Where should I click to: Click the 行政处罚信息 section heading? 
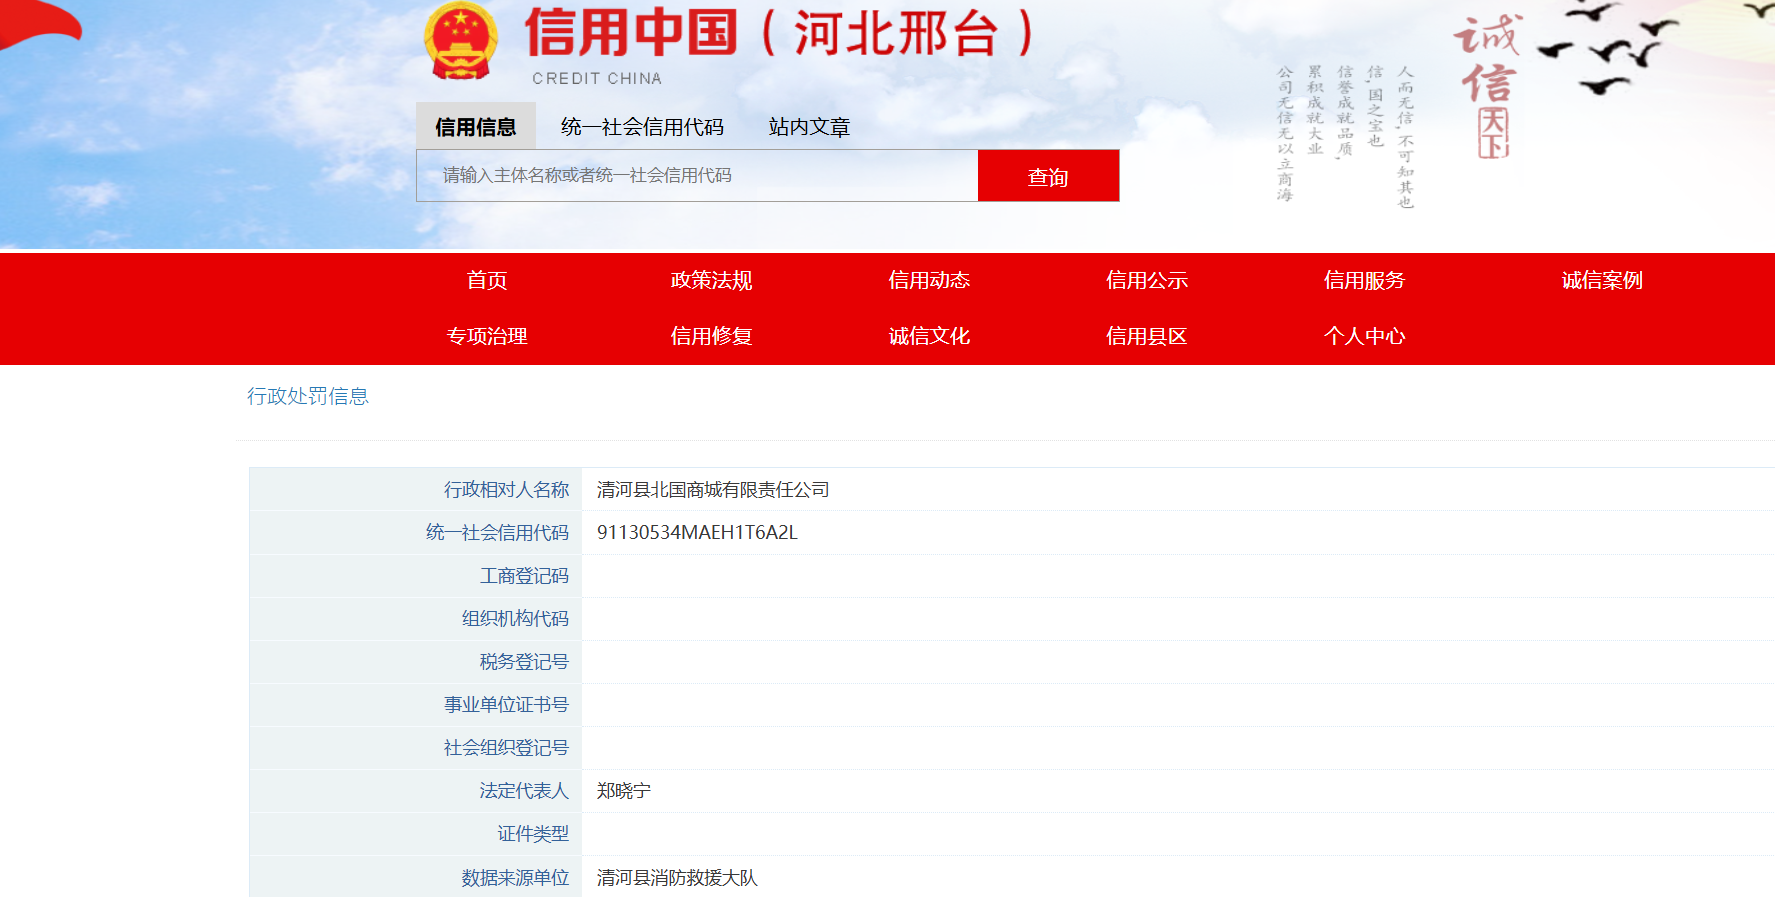[x=308, y=397]
